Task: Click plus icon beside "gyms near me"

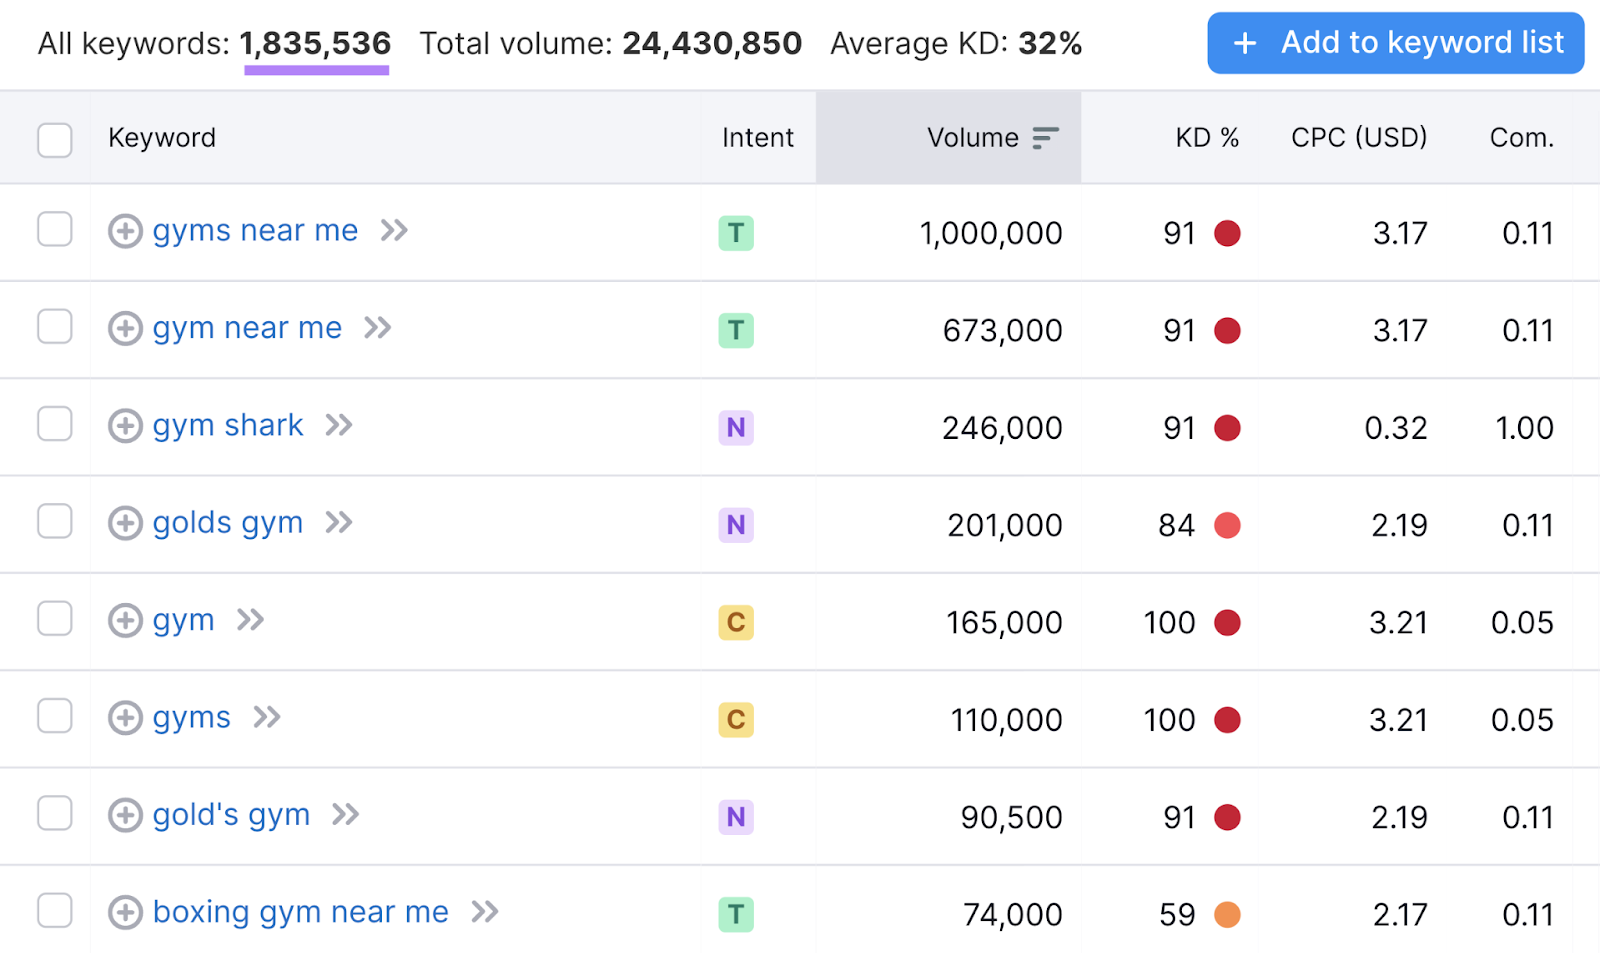Action: pos(124,231)
